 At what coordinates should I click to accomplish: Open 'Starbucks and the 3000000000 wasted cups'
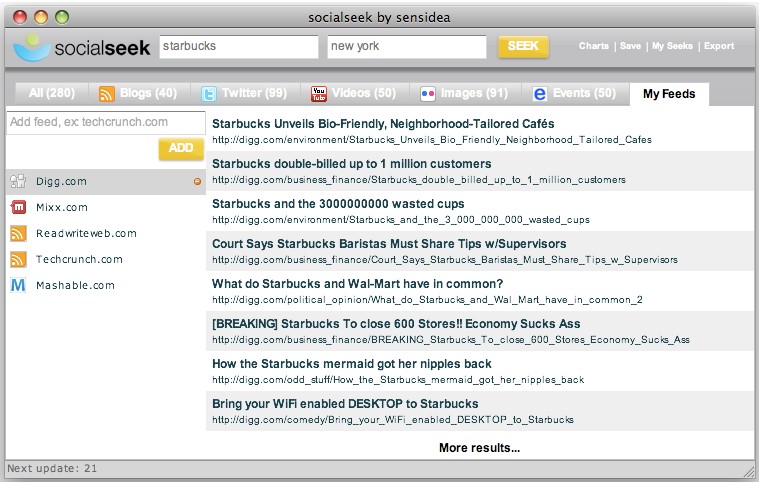click(338, 204)
